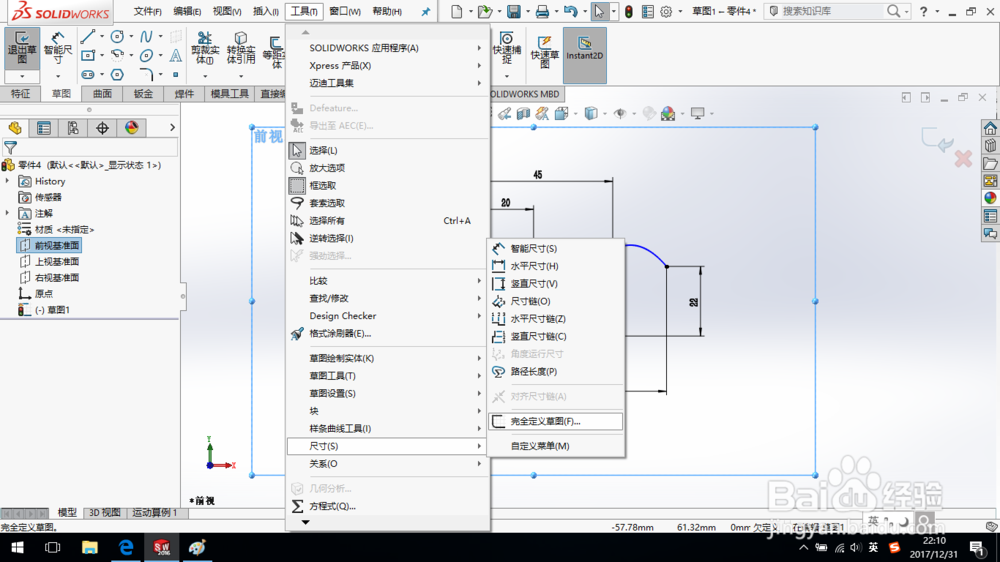
Task: Choose 路径长度 from submenu
Action: point(555,371)
